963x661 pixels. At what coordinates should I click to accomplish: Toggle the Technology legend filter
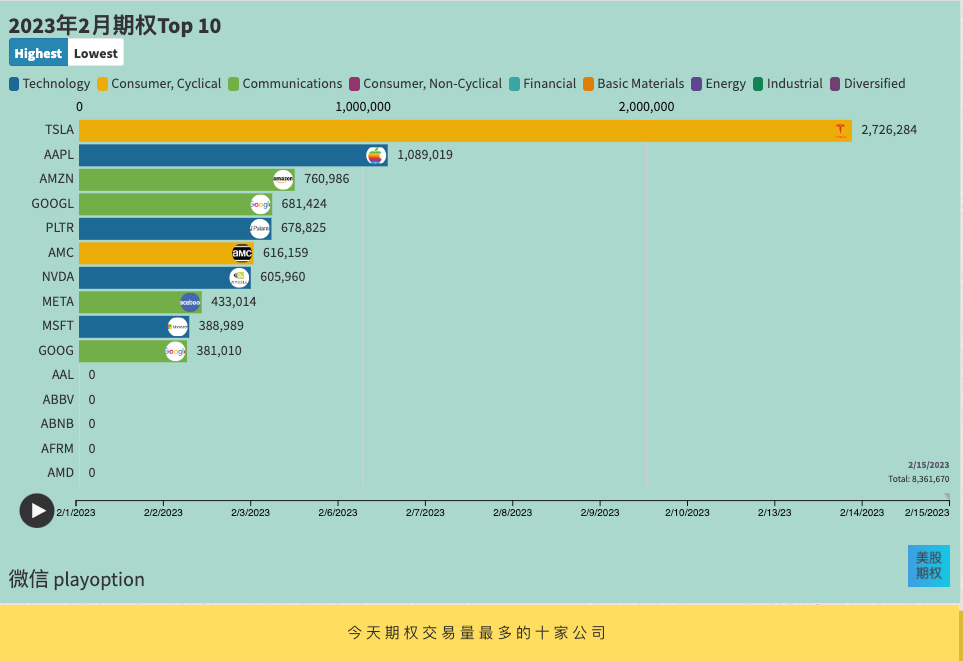point(50,84)
